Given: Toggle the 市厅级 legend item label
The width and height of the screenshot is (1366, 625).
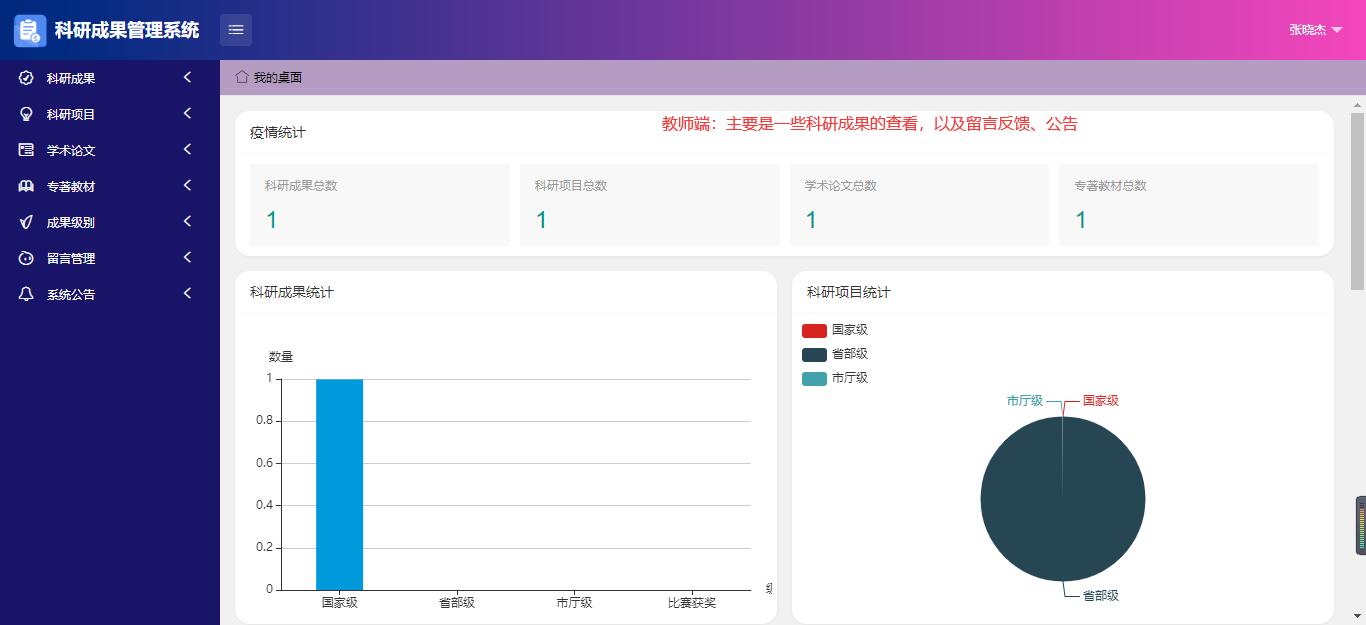Looking at the screenshot, I should 850,378.
